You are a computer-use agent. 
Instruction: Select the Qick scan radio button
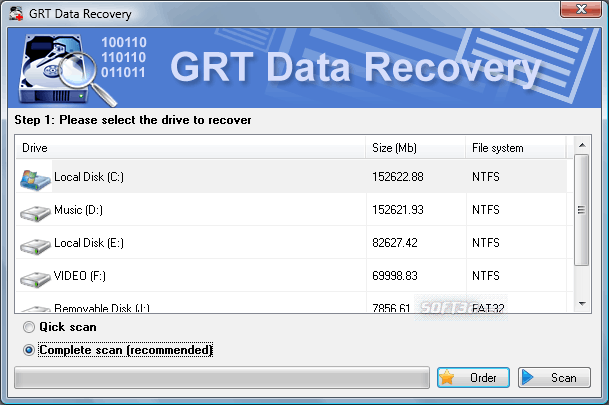coord(29,327)
